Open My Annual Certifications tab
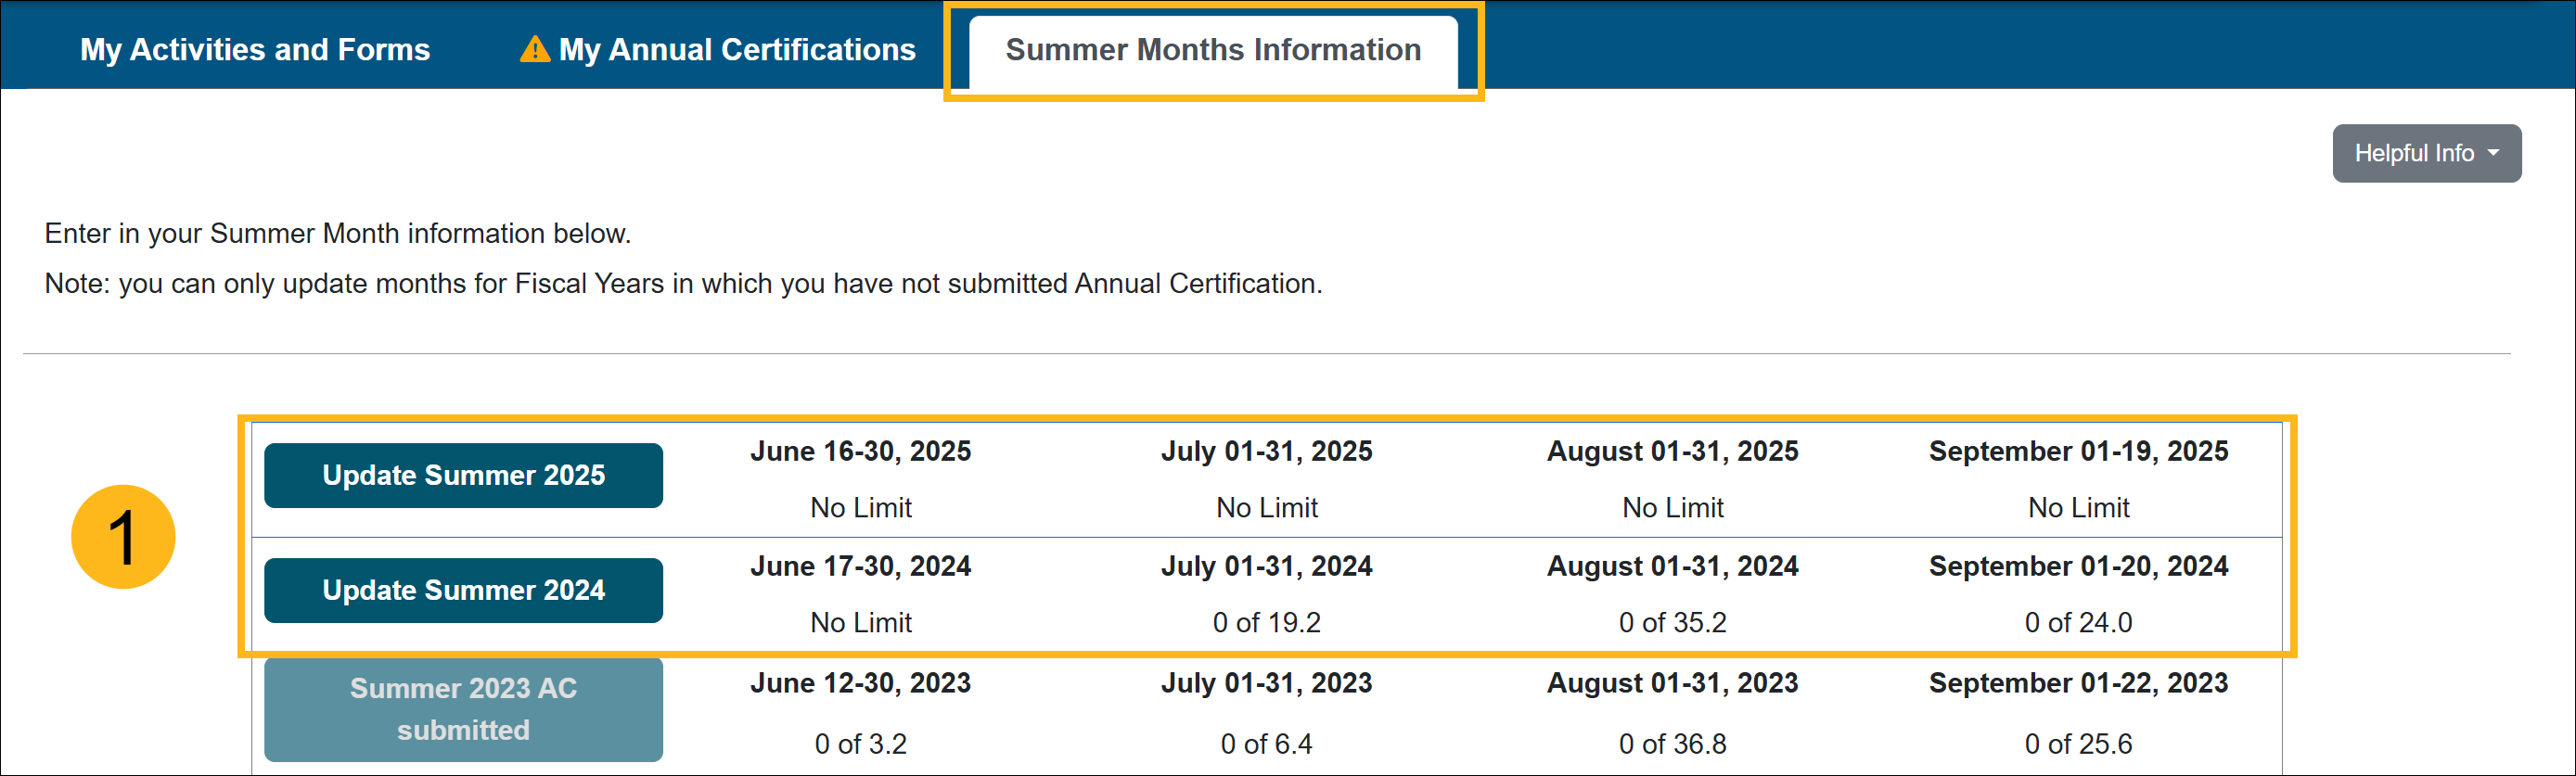The height and width of the screenshot is (776, 2576). click(x=736, y=49)
